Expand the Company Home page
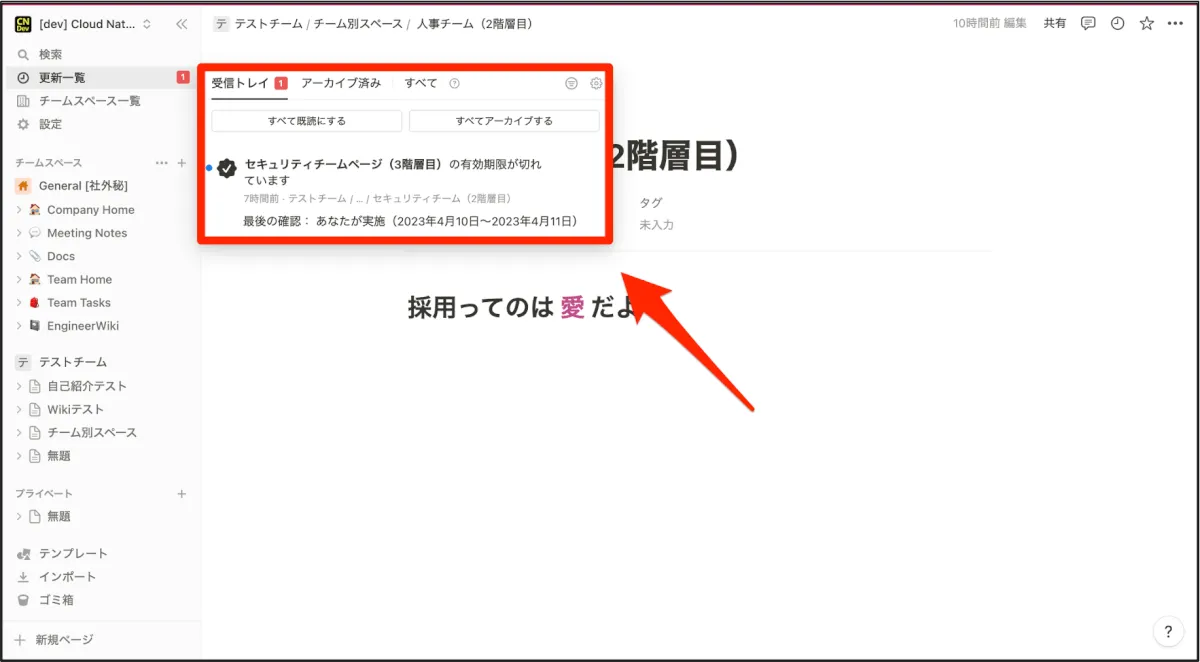Screen dimensions: 1200x662 click(19, 210)
